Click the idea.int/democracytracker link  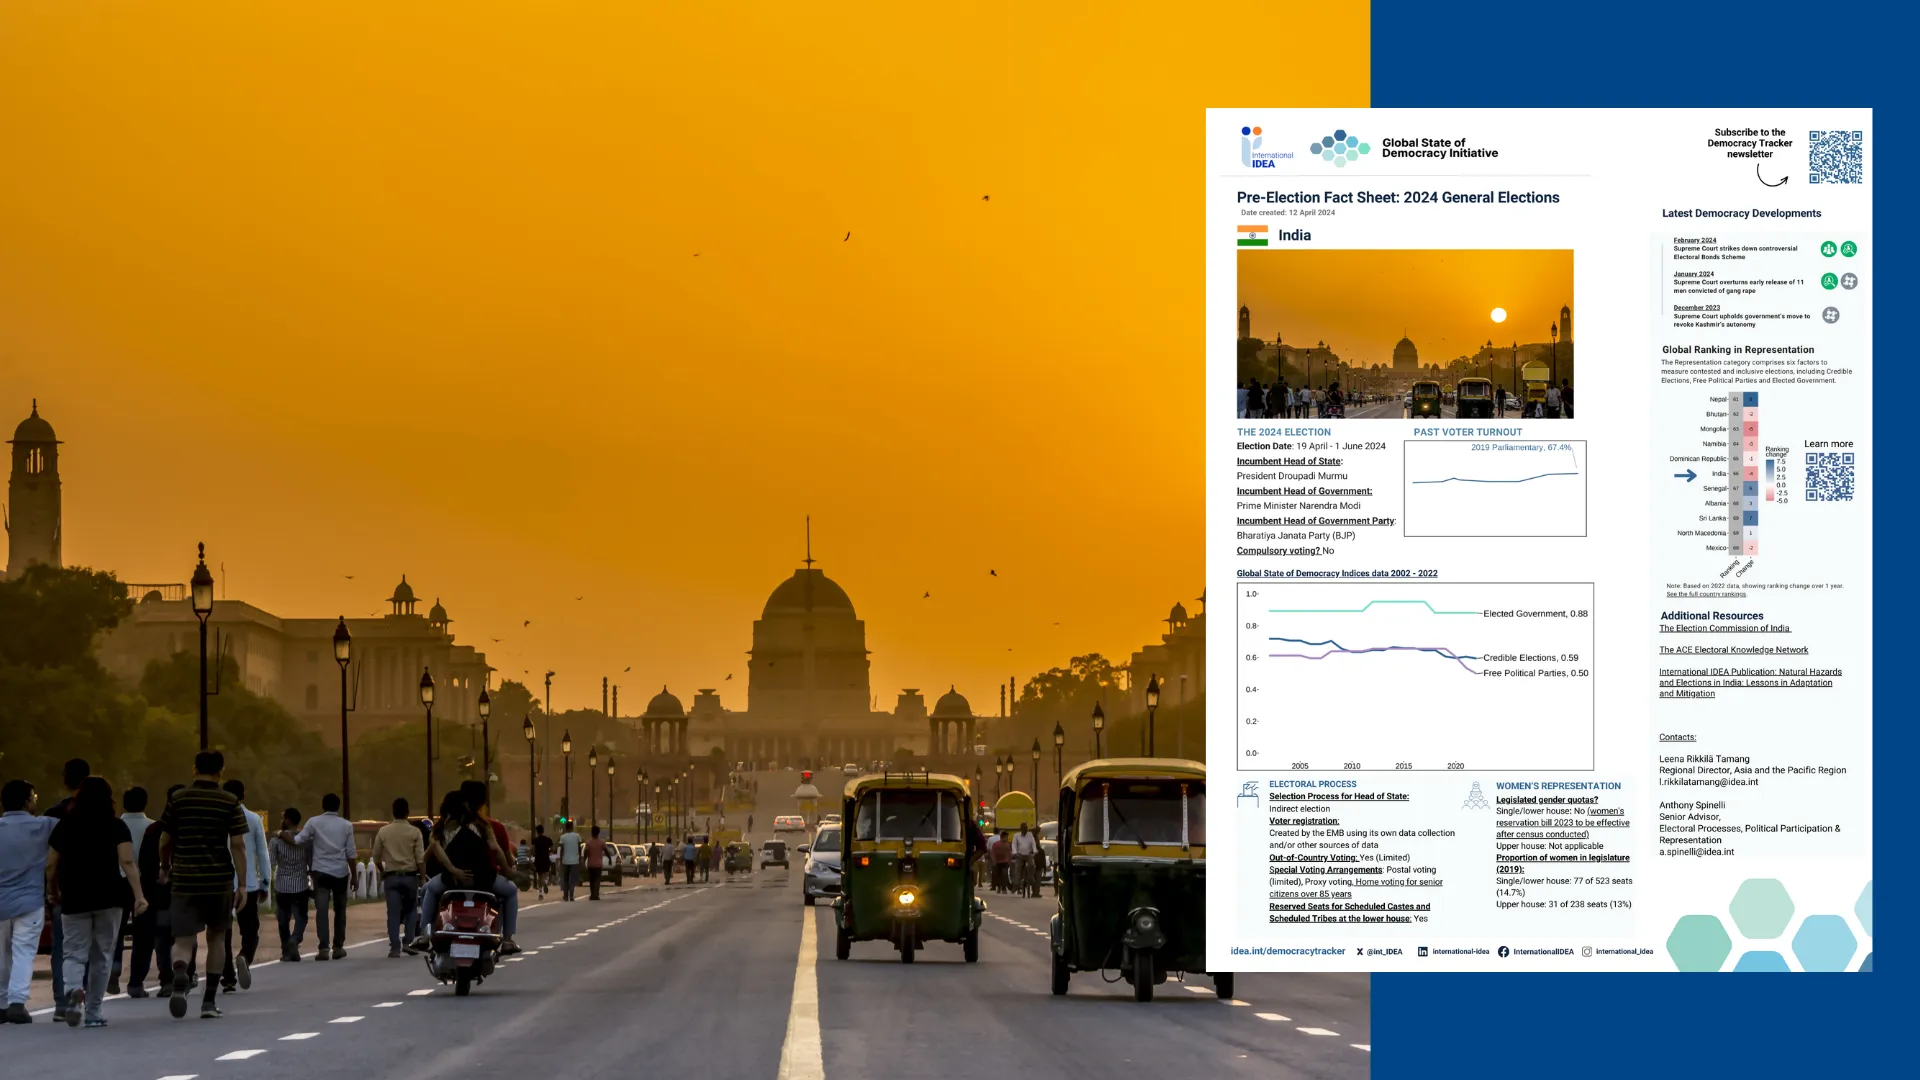(1288, 952)
